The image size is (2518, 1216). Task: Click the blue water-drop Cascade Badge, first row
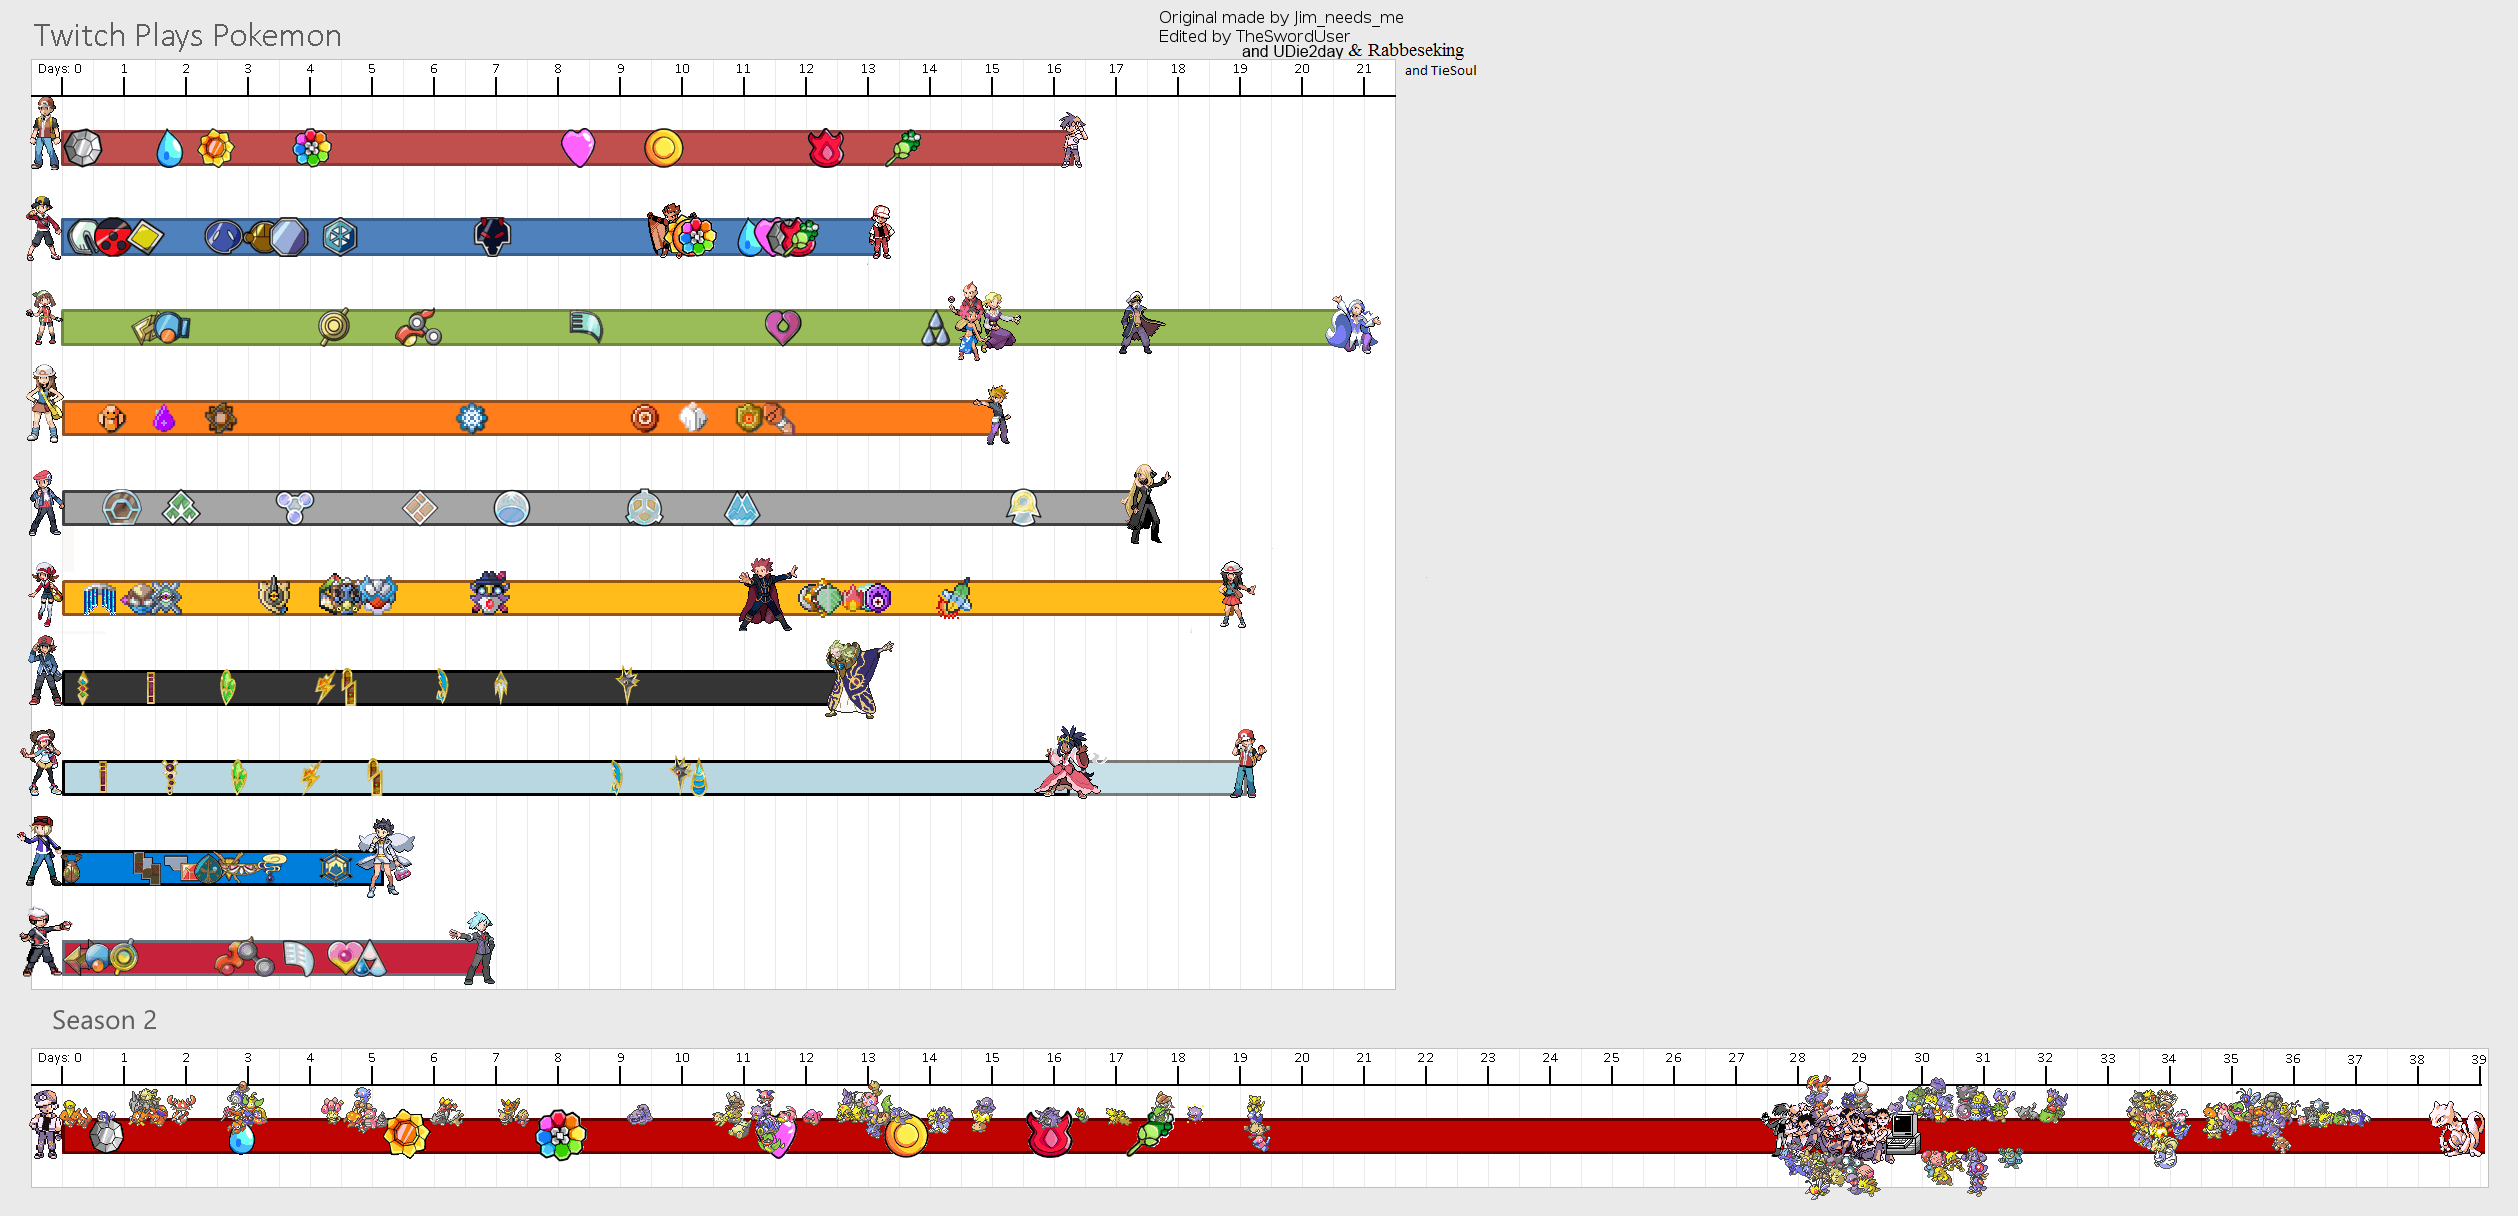(x=170, y=149)
